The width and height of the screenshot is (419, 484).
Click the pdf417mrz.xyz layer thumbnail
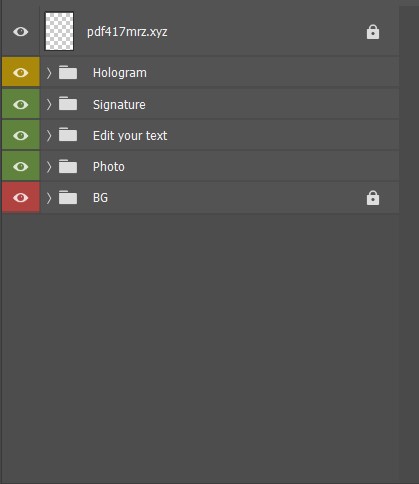59,31
